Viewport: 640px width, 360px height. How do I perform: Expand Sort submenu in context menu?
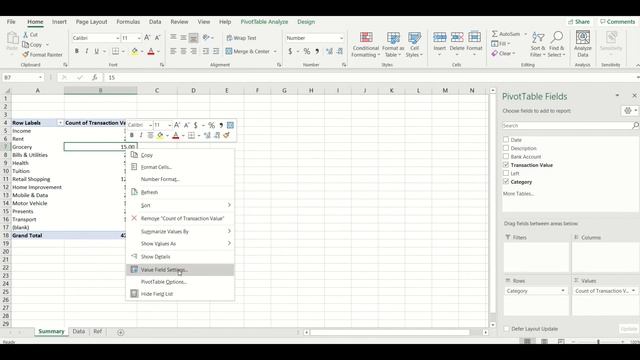(x=180, y=205)
